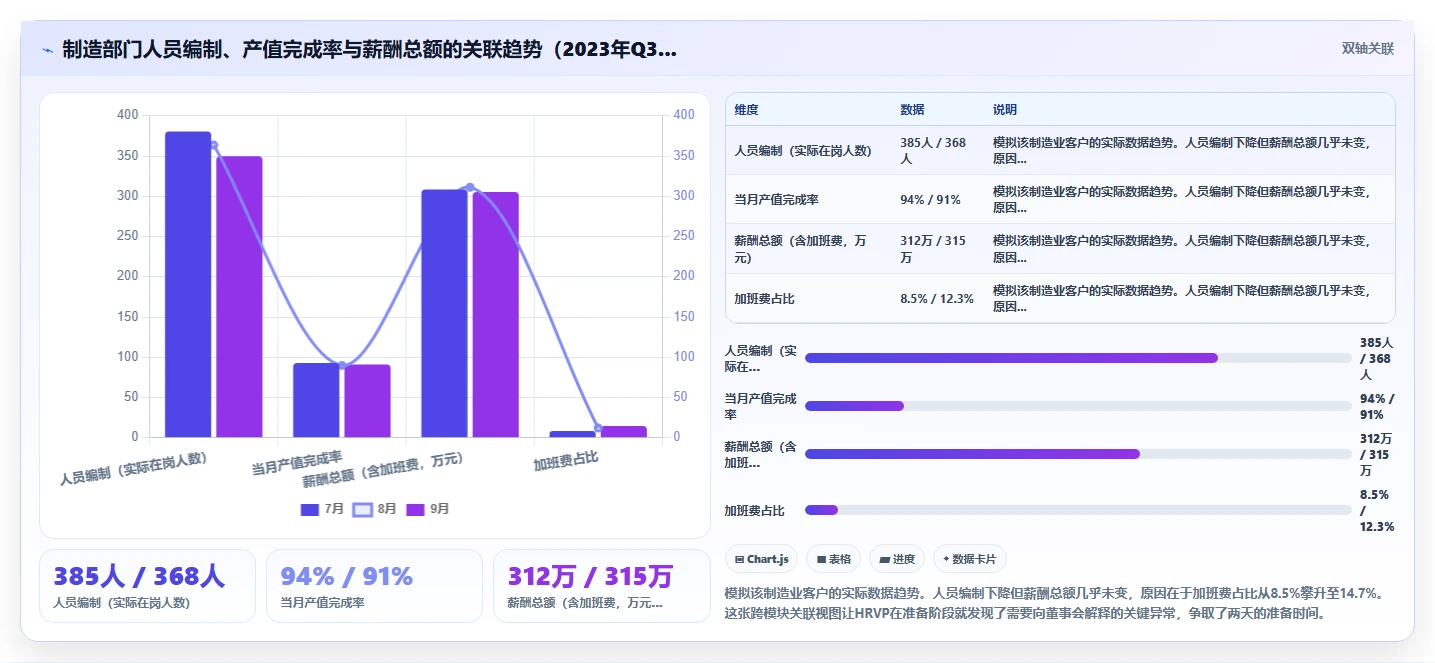The image size is (1435, 663).
Task: Select the 薪酬总额(含加班费,万元) table cell
Action: (808, 249)
